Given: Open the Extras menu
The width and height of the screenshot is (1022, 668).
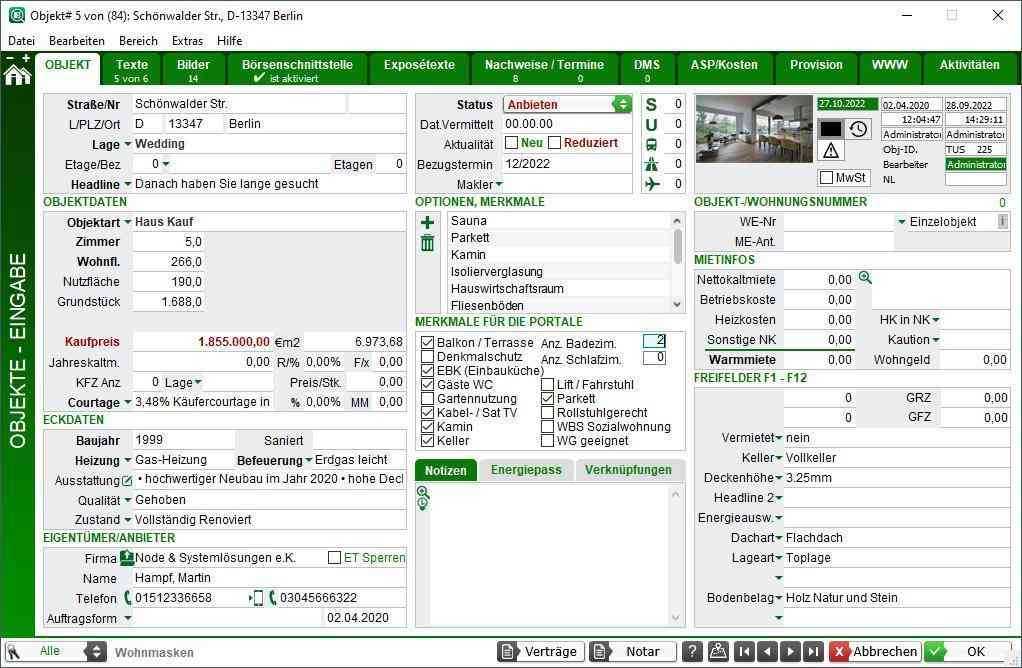Looking at the screenshot, I should point(187,41).
